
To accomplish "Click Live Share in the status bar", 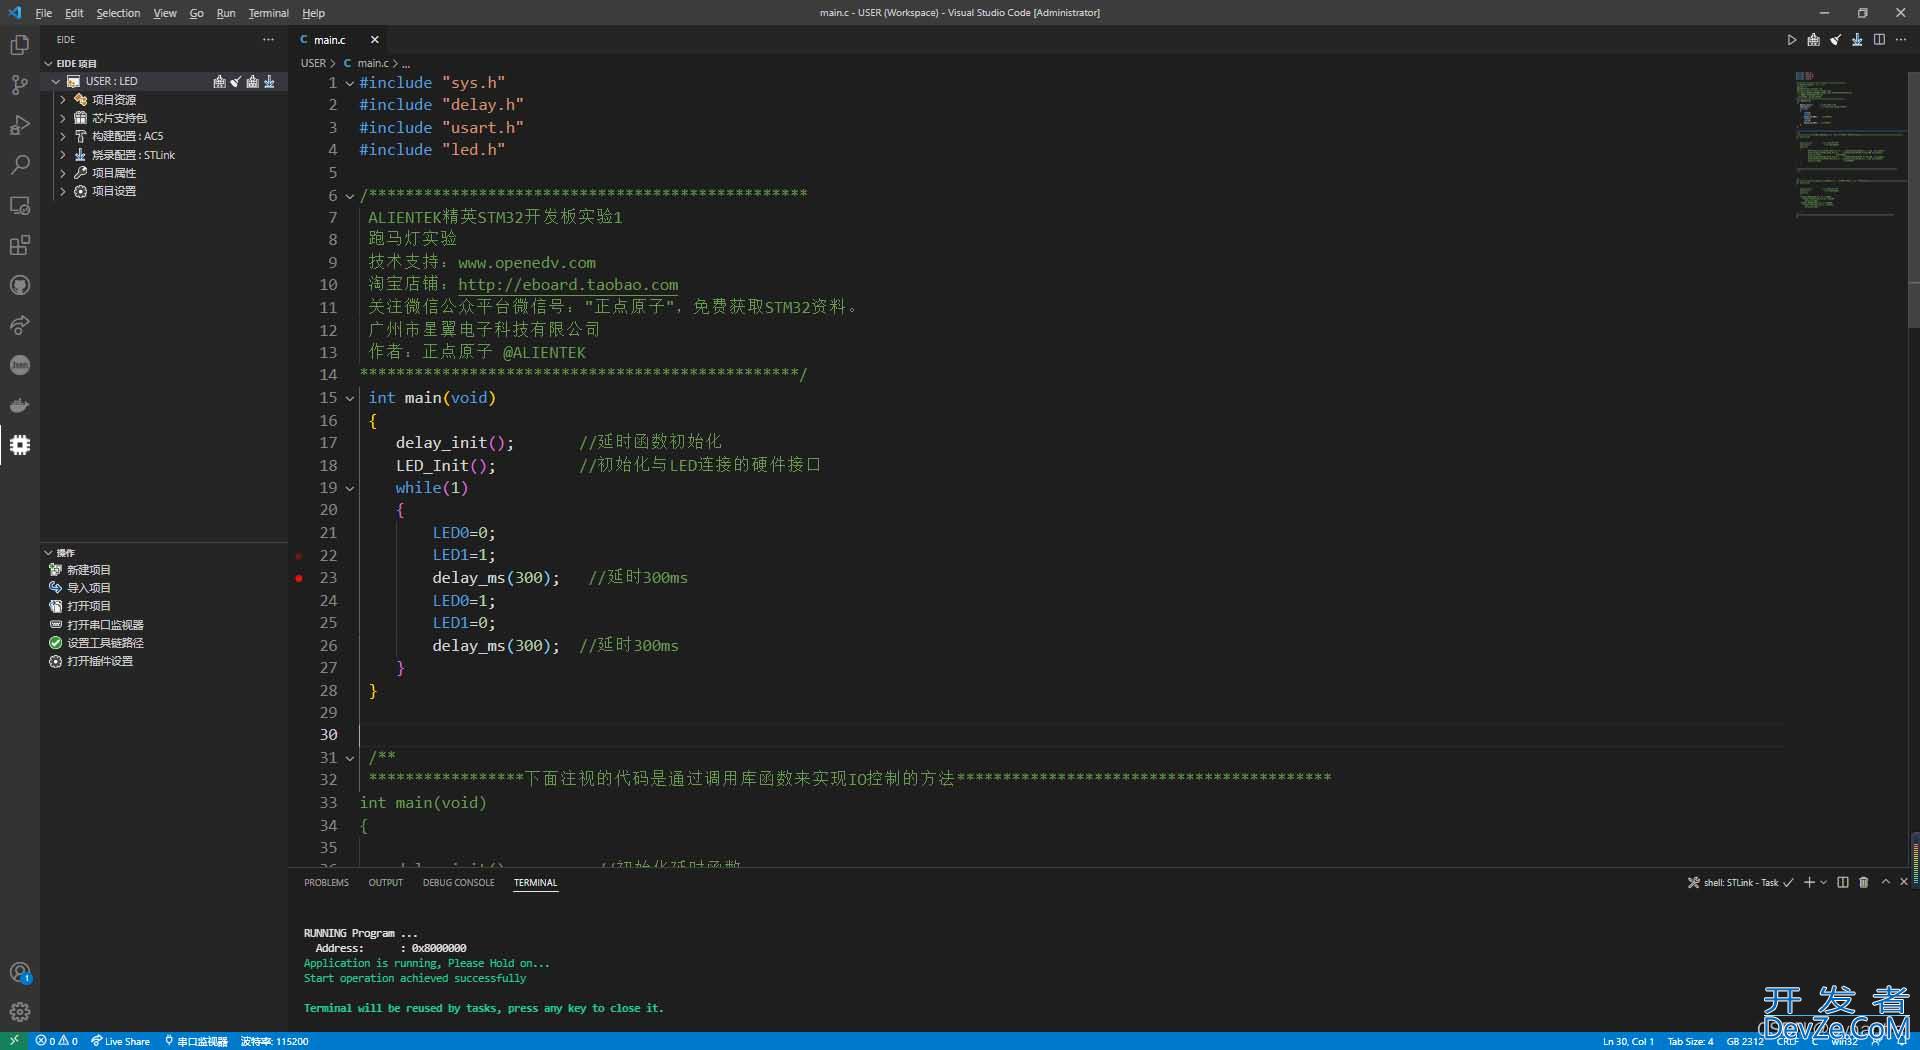I will (x=120, y=1041).
